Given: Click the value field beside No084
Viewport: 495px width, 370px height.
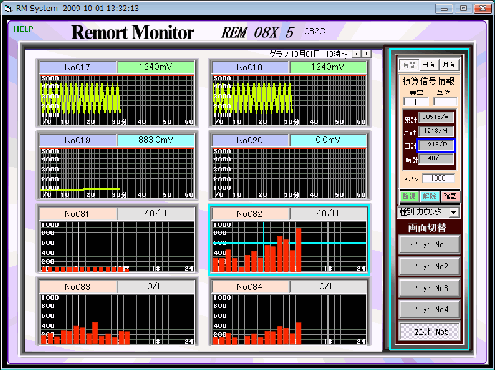Looking at the screenshot, I should 328,287.
